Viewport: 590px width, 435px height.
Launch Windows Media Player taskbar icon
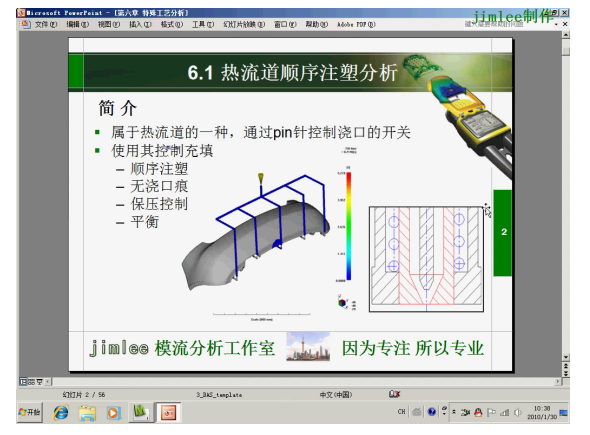click(x=113, y=413)
